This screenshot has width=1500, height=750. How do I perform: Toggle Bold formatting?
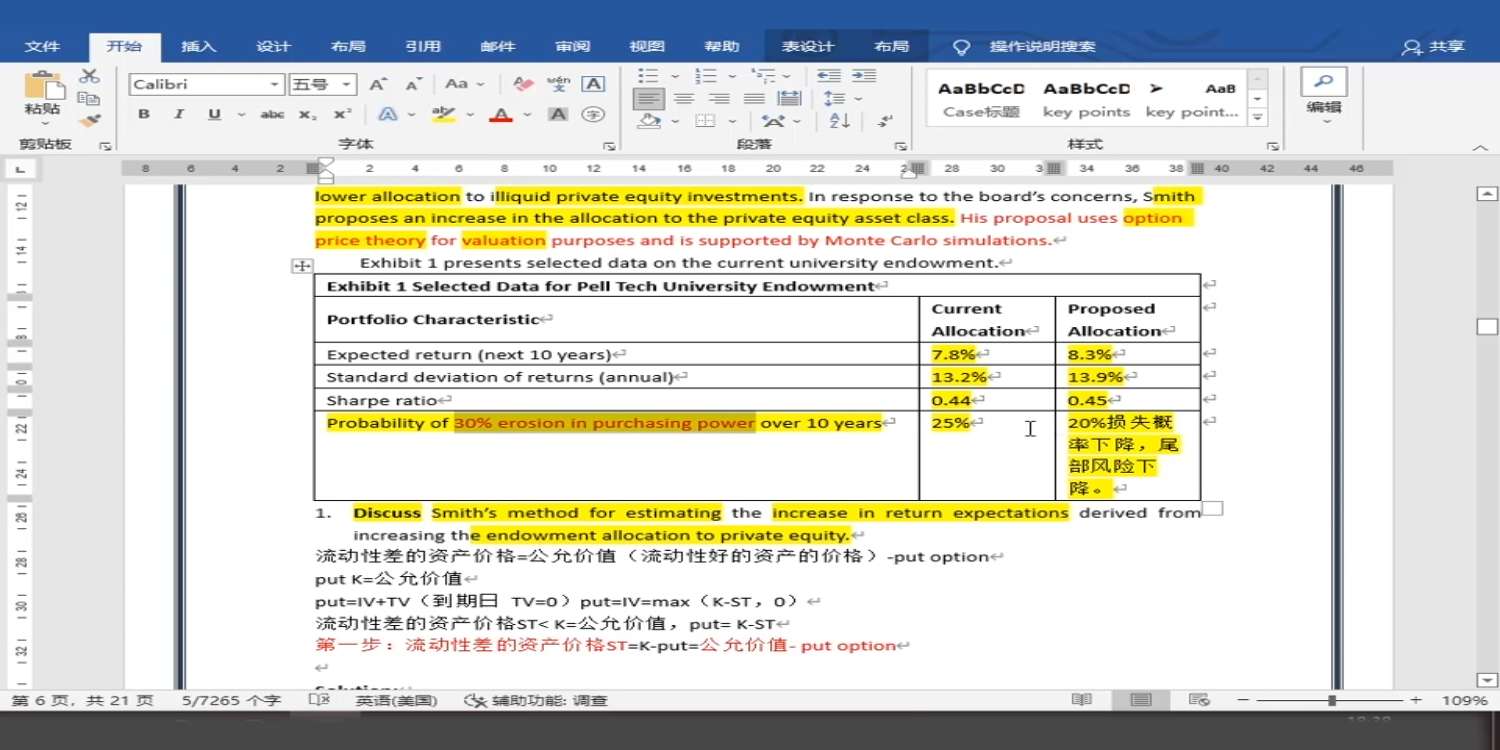[144, 115]
